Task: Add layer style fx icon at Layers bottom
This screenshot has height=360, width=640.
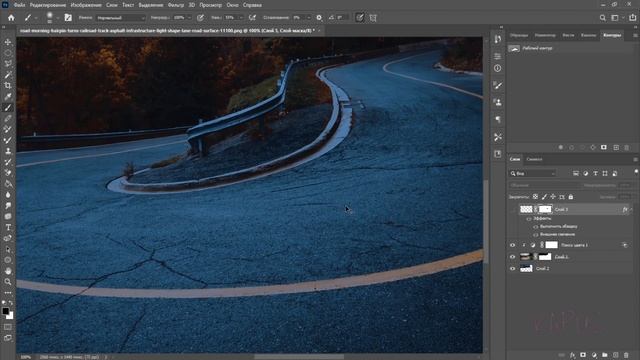Action: 572,355
